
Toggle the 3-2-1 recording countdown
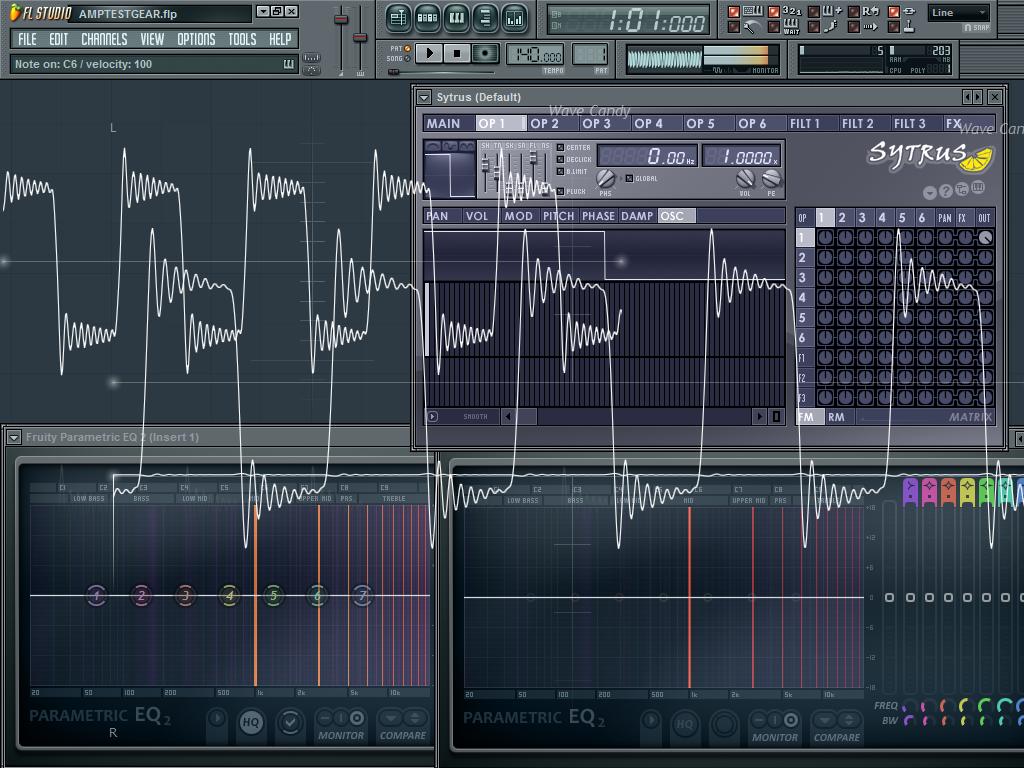774,12
